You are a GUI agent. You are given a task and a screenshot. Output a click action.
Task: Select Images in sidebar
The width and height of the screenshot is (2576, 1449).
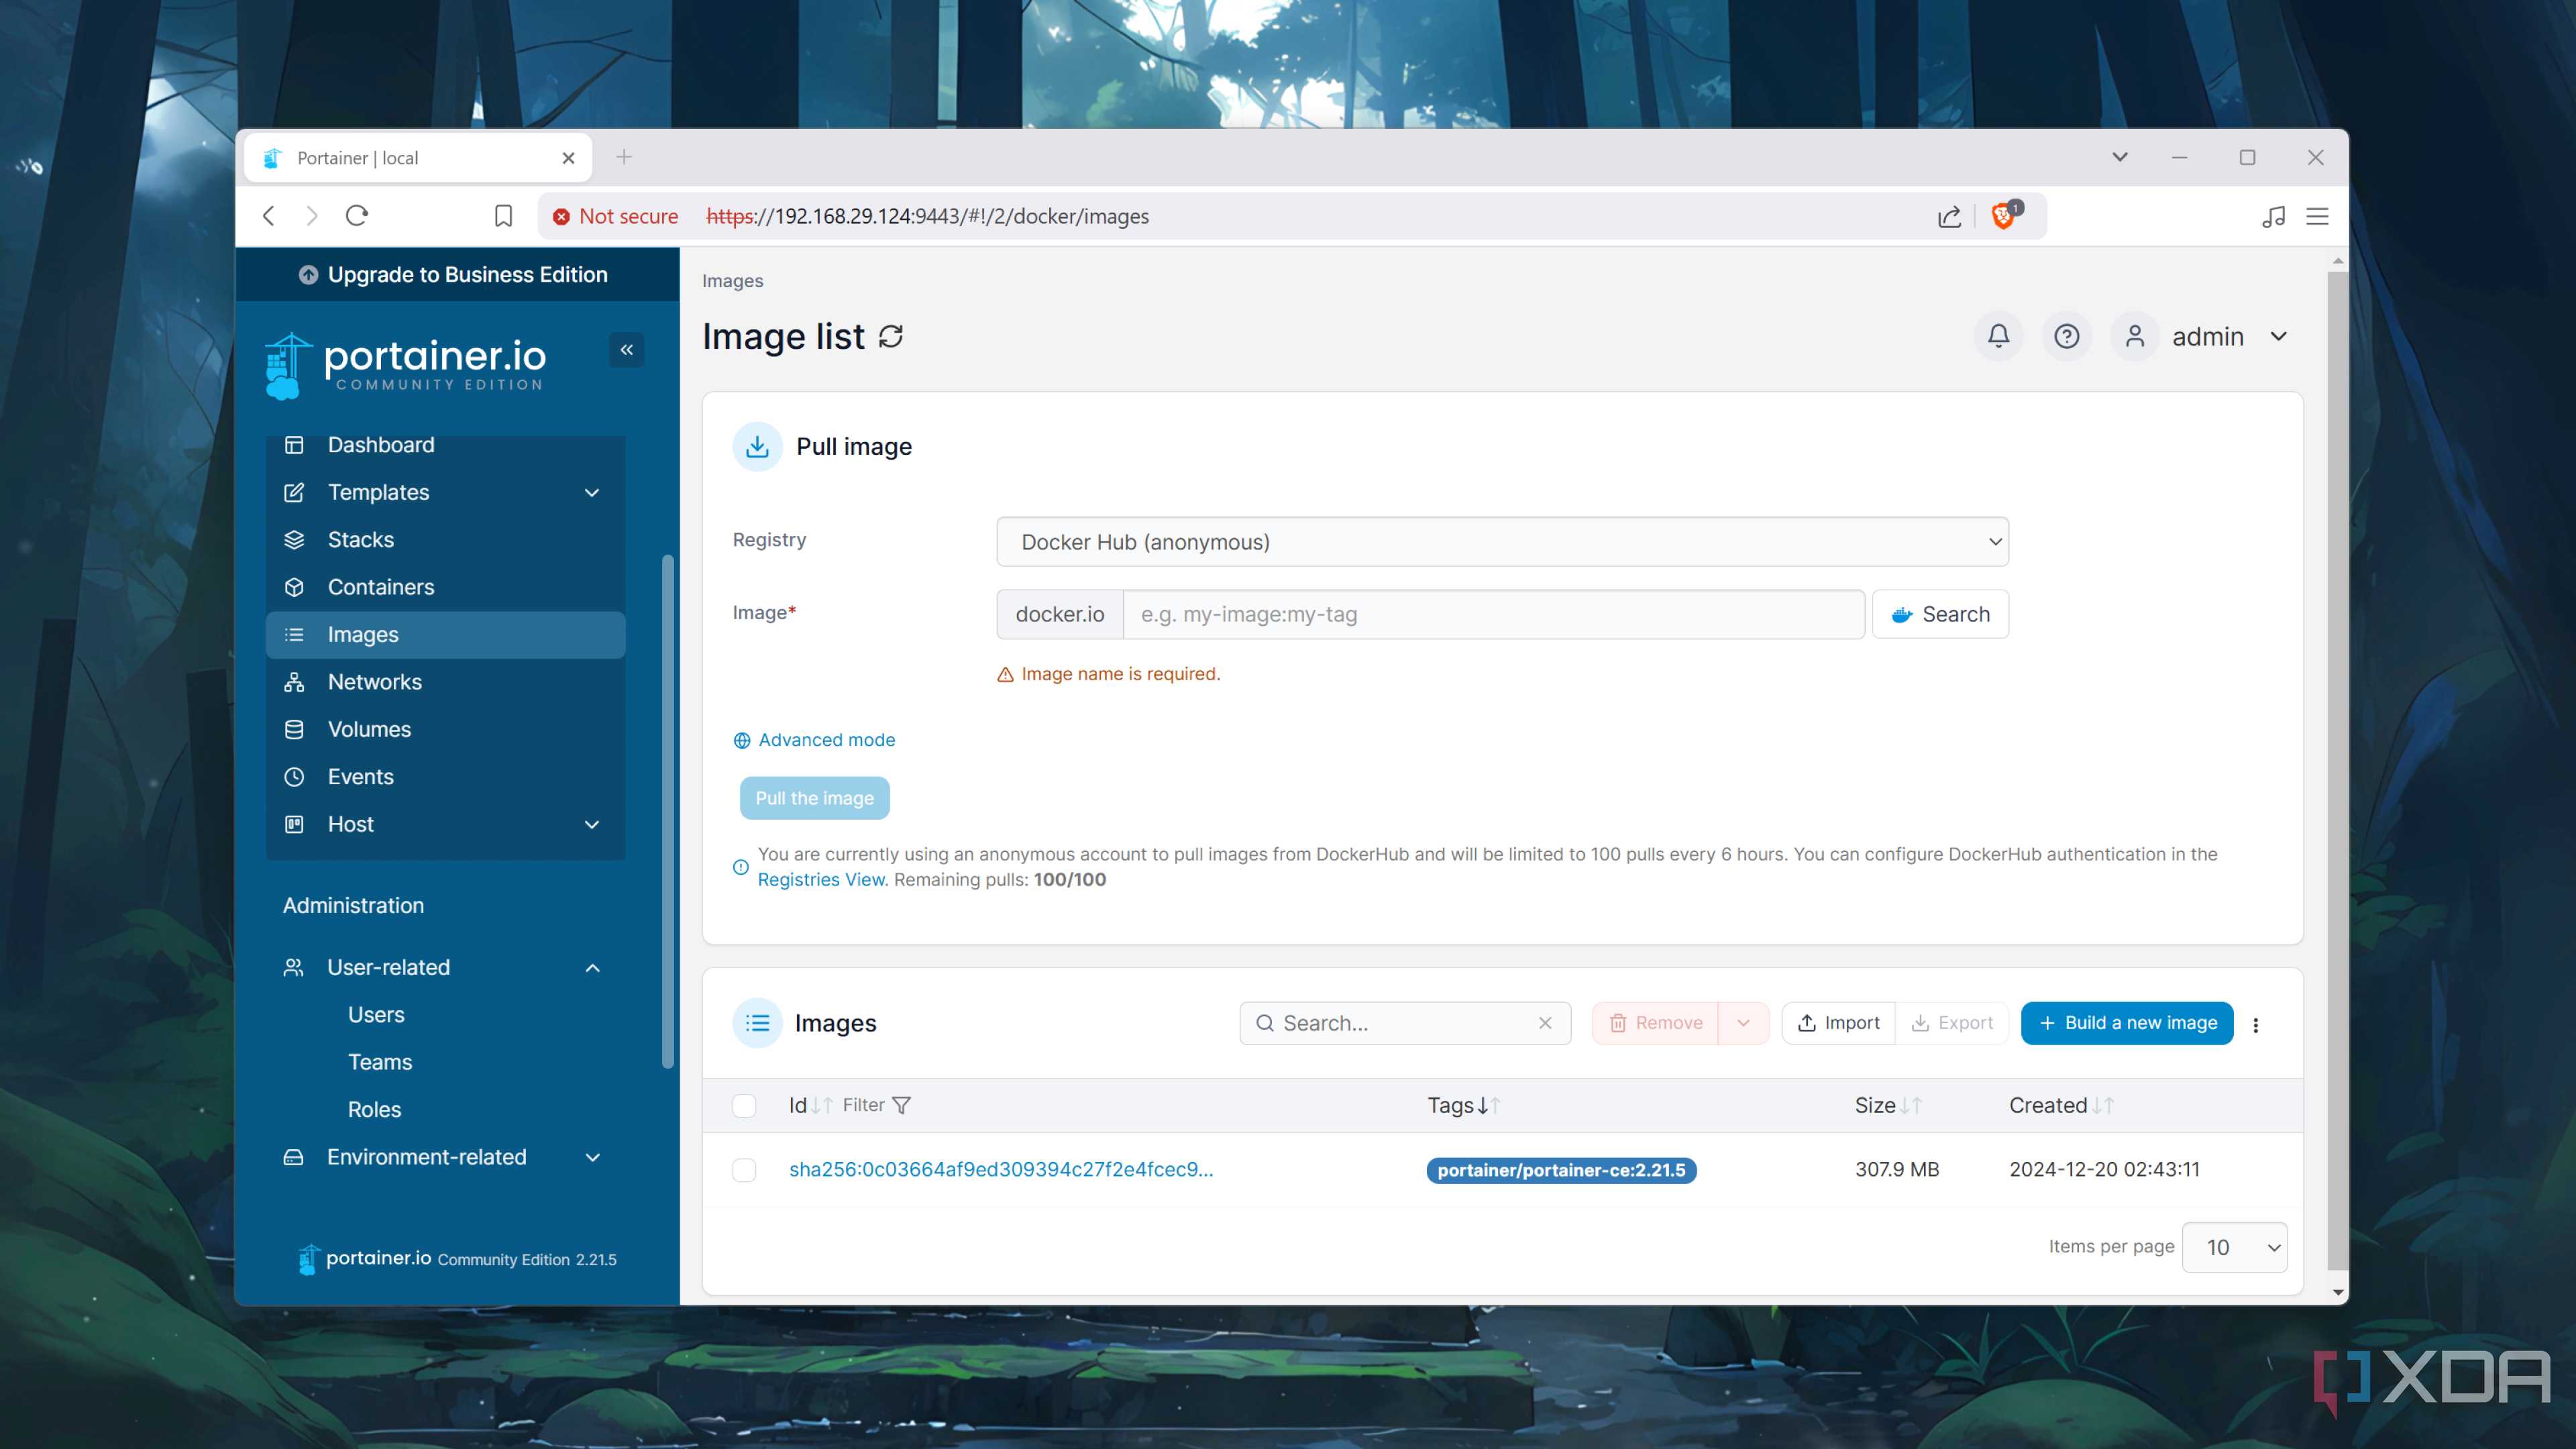coord(445,635)
